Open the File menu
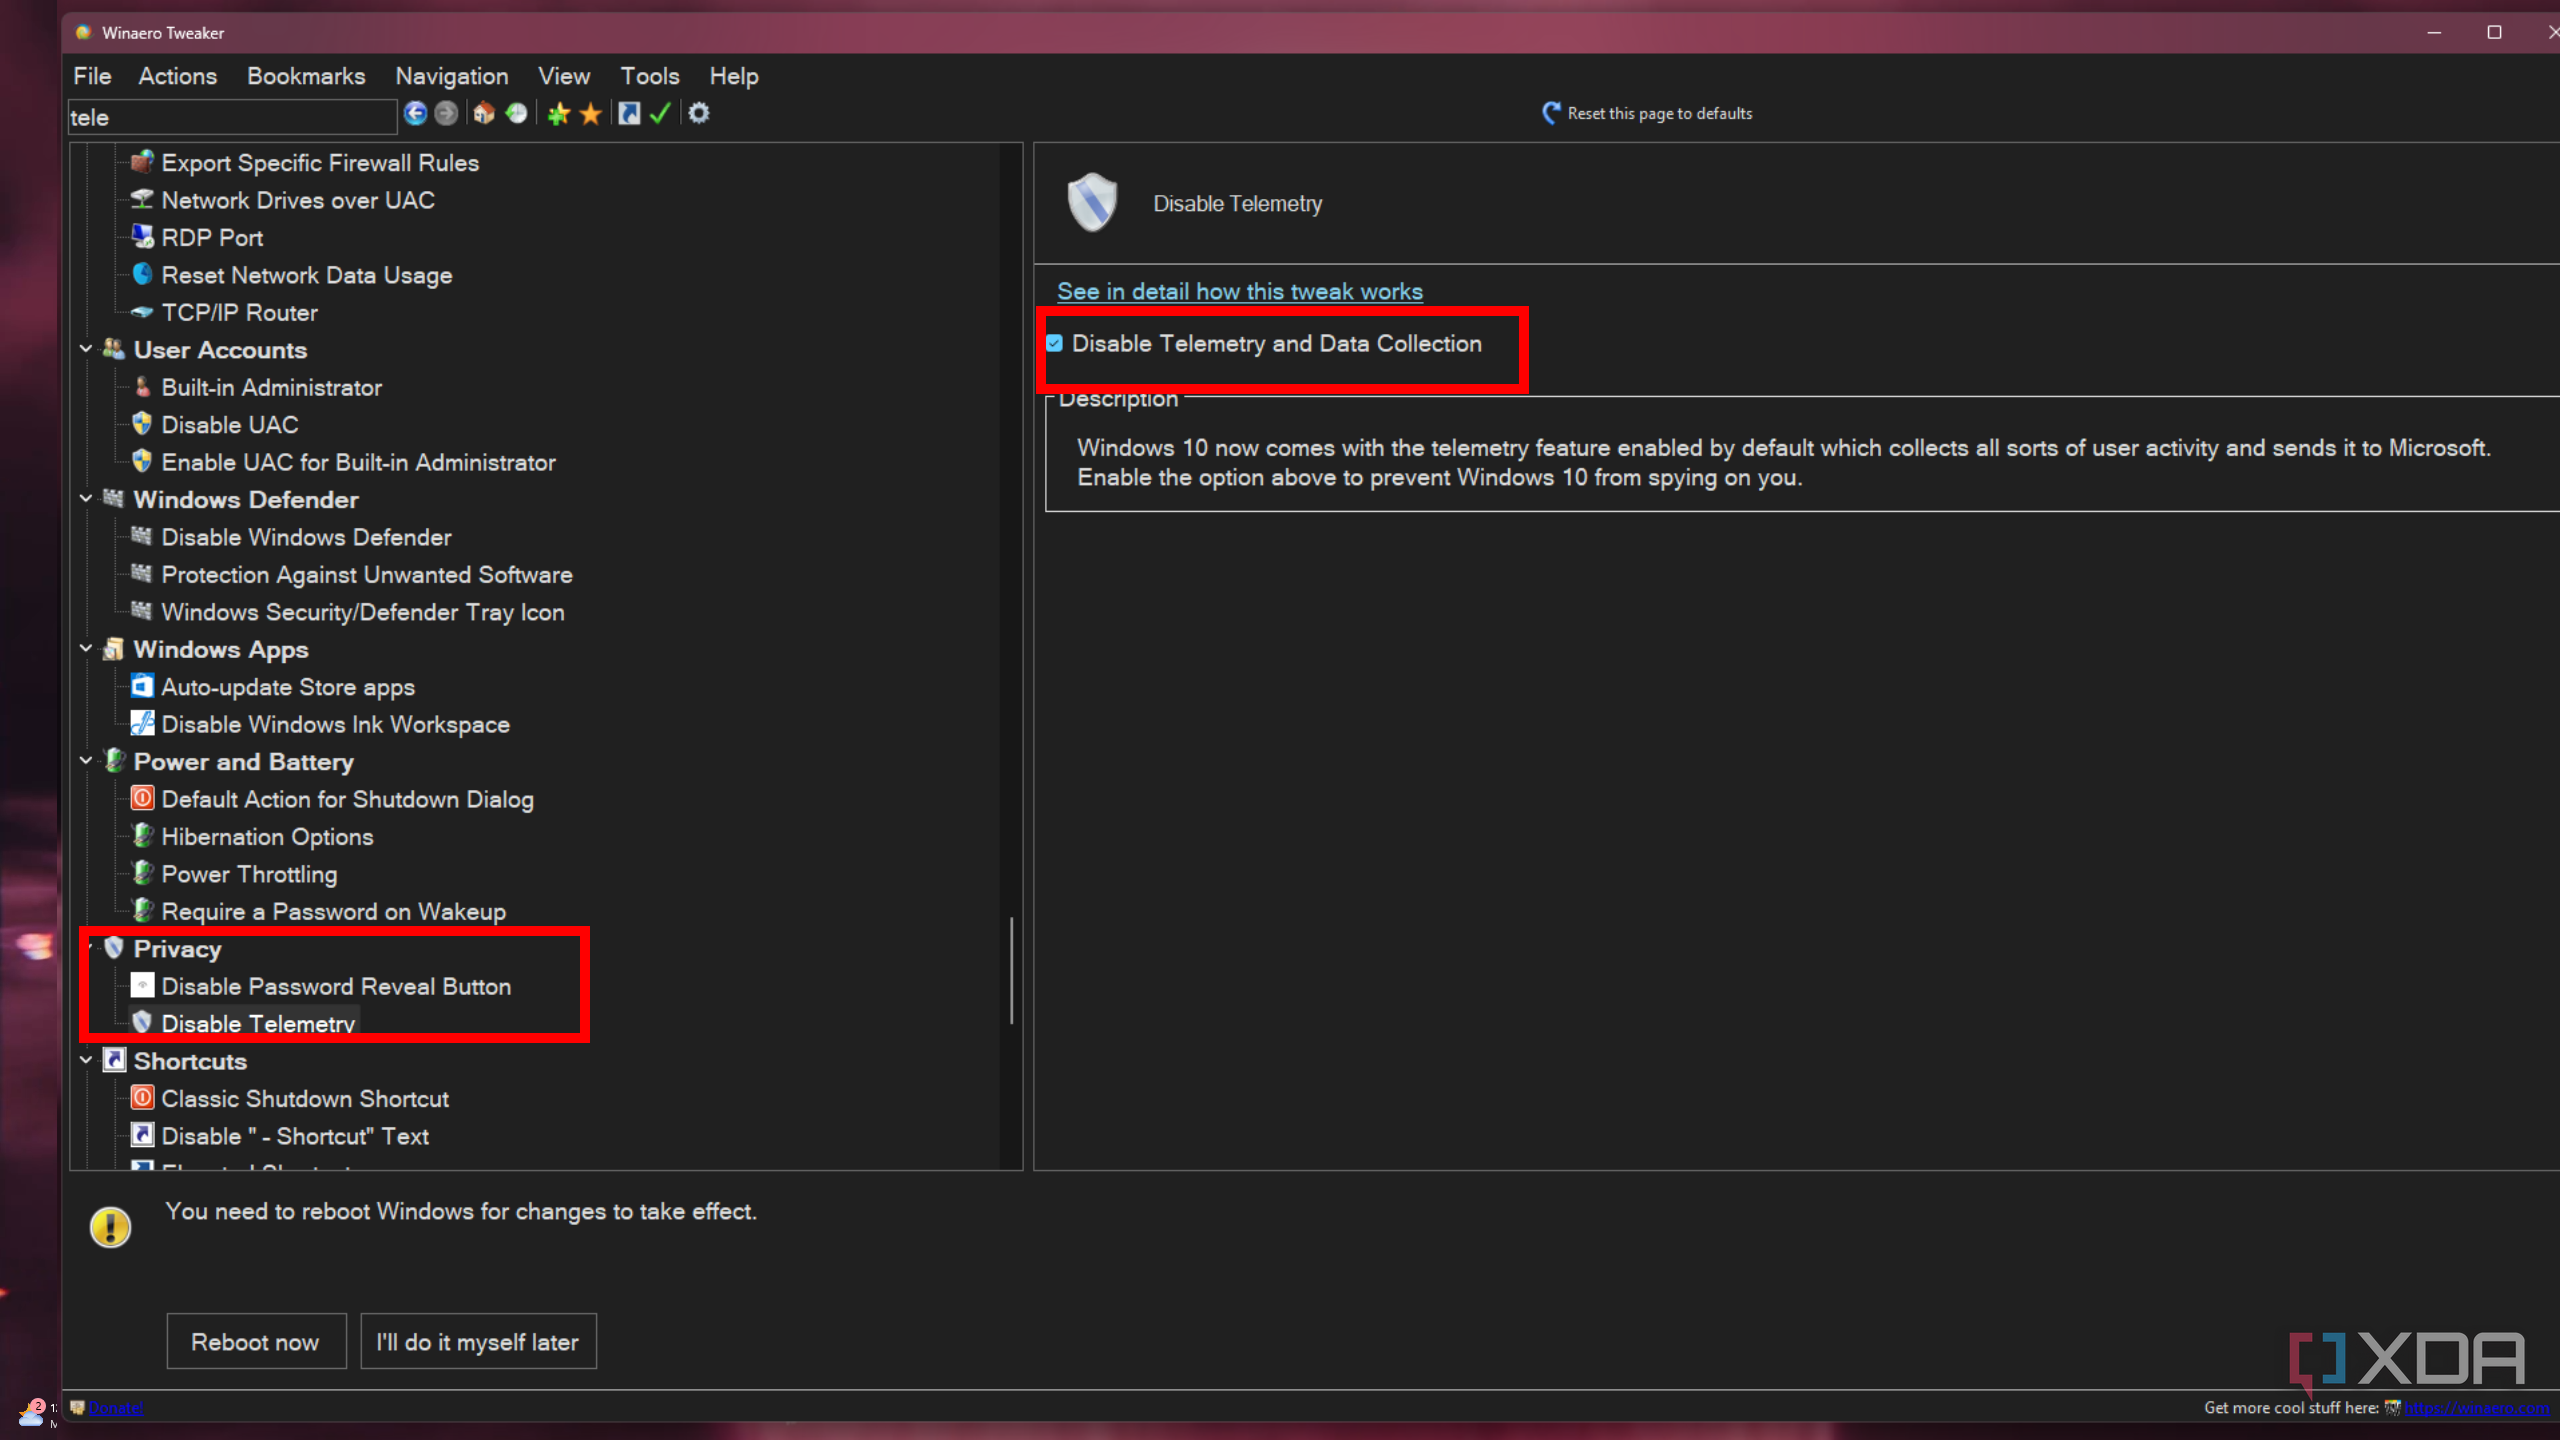The height and width of the screenshot is (1440, 2560). [x=92, y=76]
